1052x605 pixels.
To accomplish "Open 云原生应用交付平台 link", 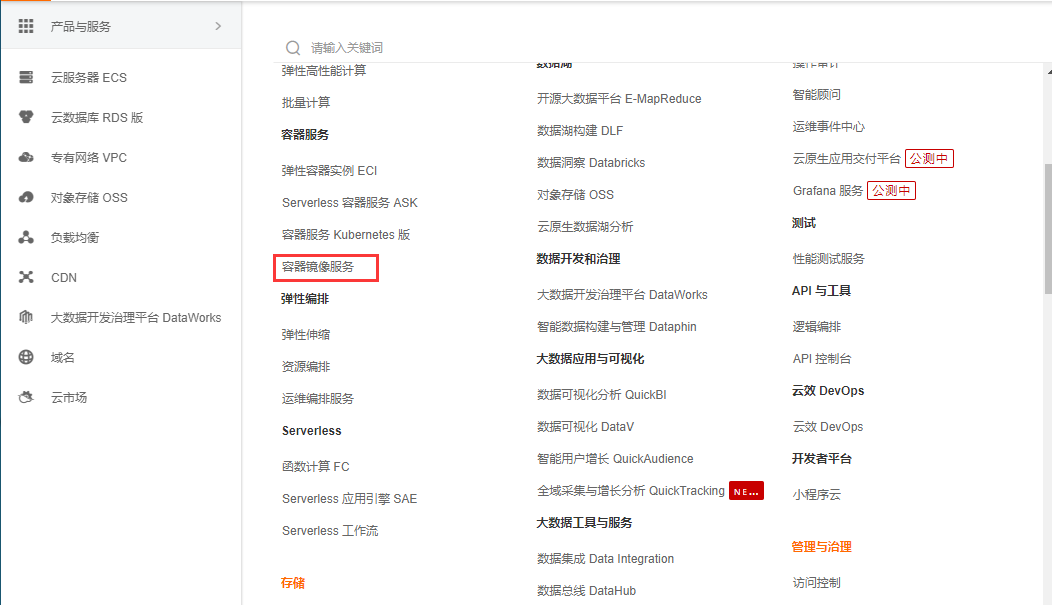I will tap(847, 159).
